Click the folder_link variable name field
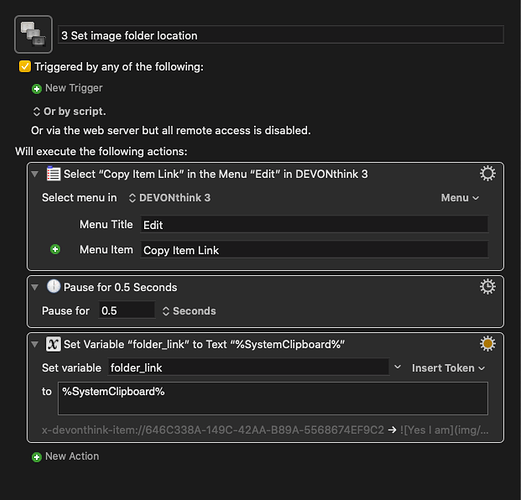This screenshot has height=500, width=521. 249,367
